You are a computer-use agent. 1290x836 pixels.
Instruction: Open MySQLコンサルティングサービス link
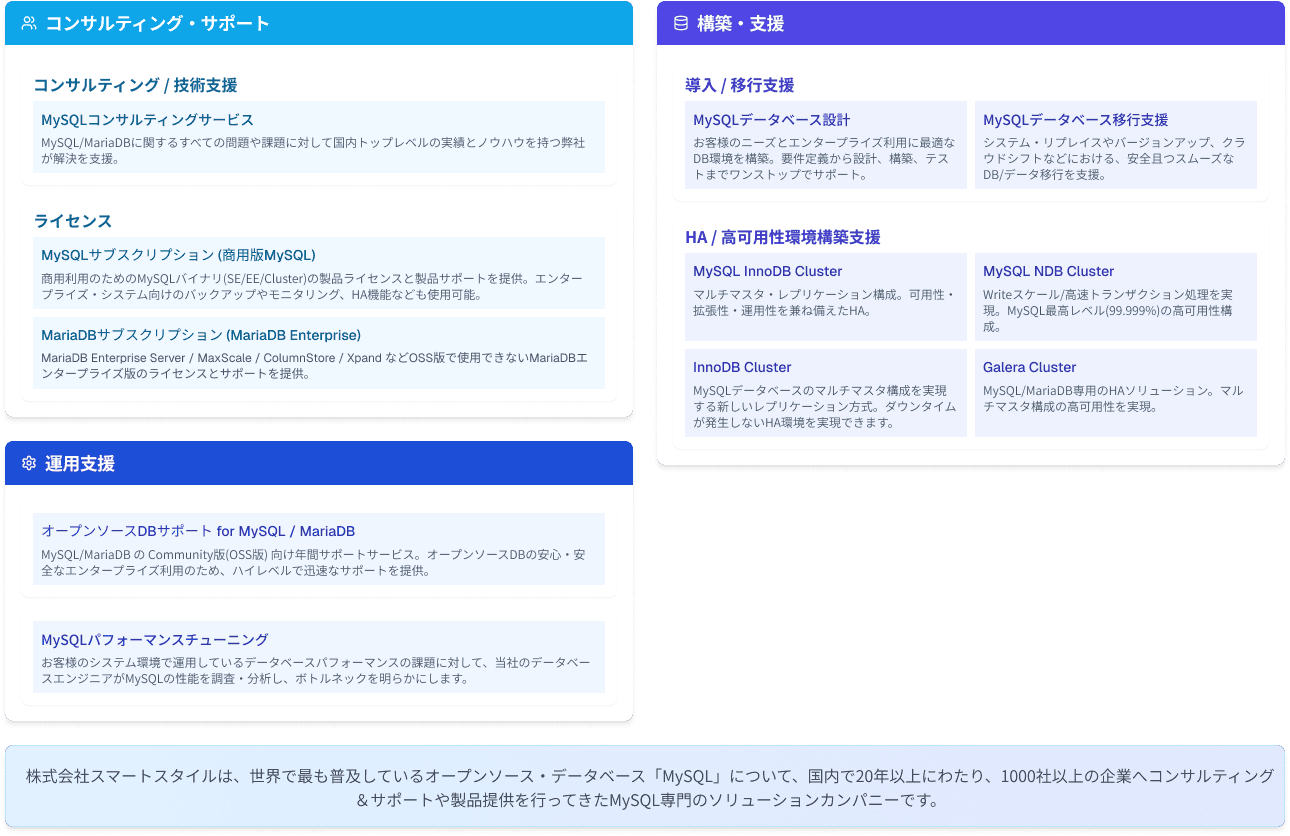(x=147, y=119)
